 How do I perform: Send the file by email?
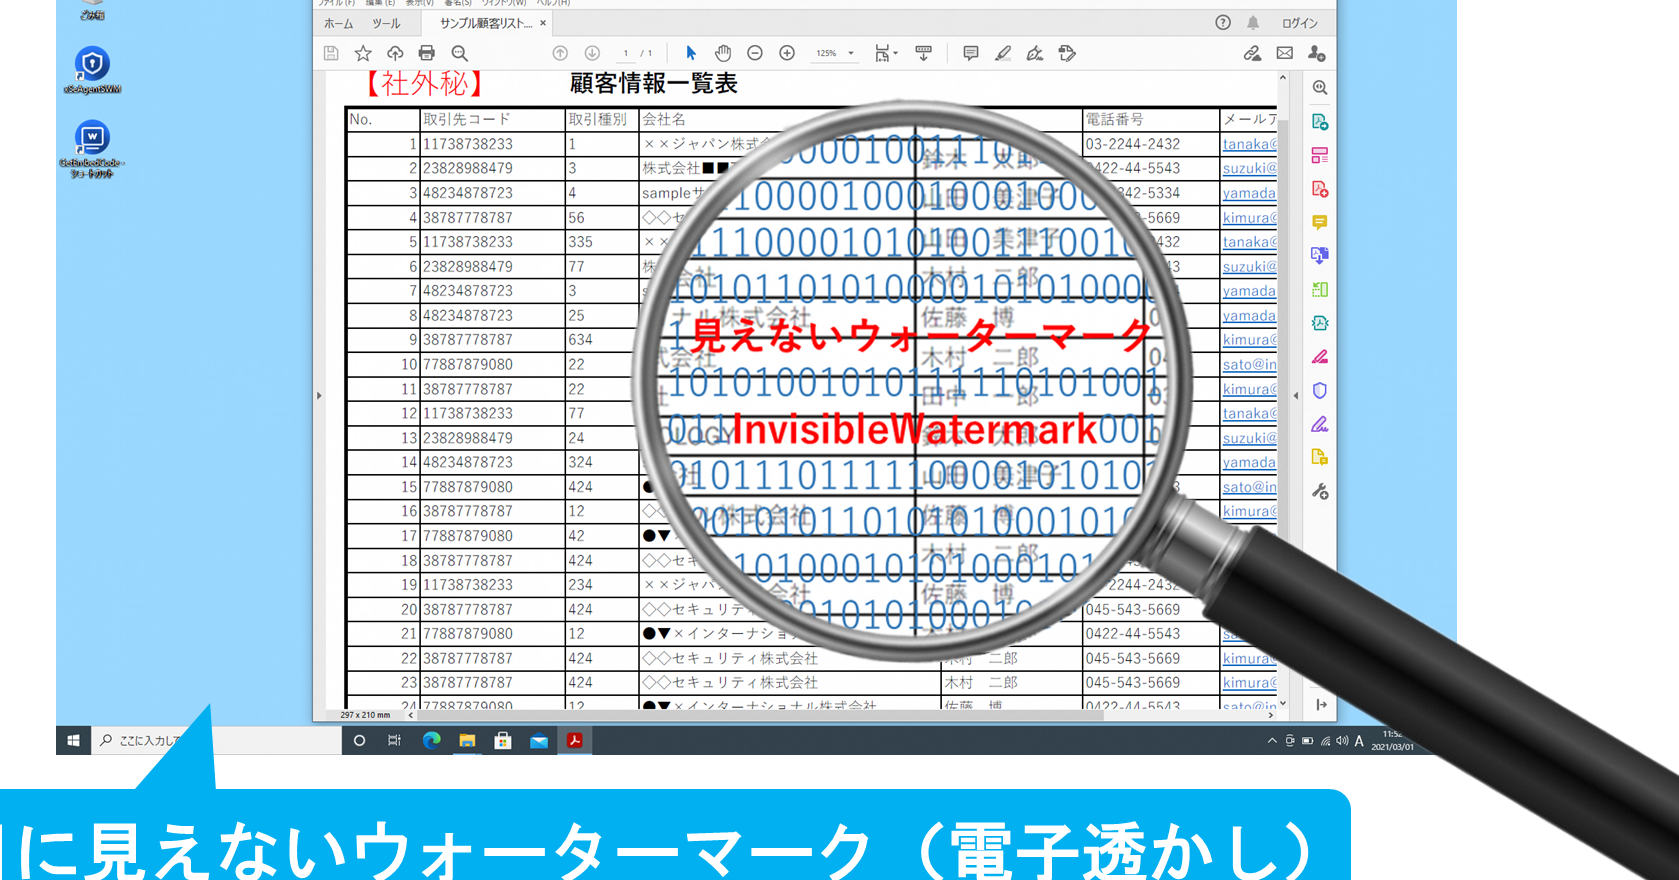[x=1285, y=53]
